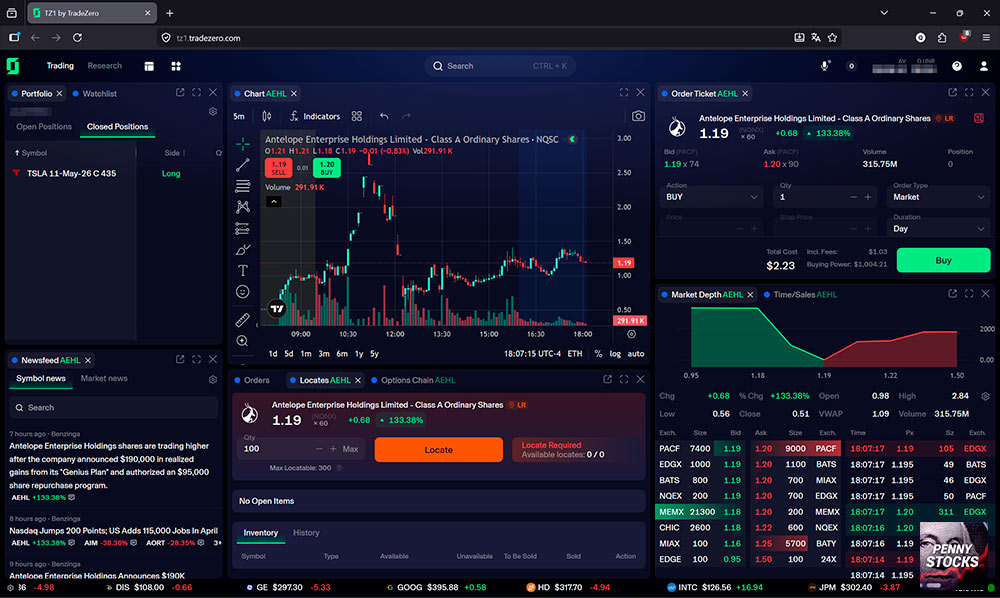Click the Max locate quantity button

350,449
